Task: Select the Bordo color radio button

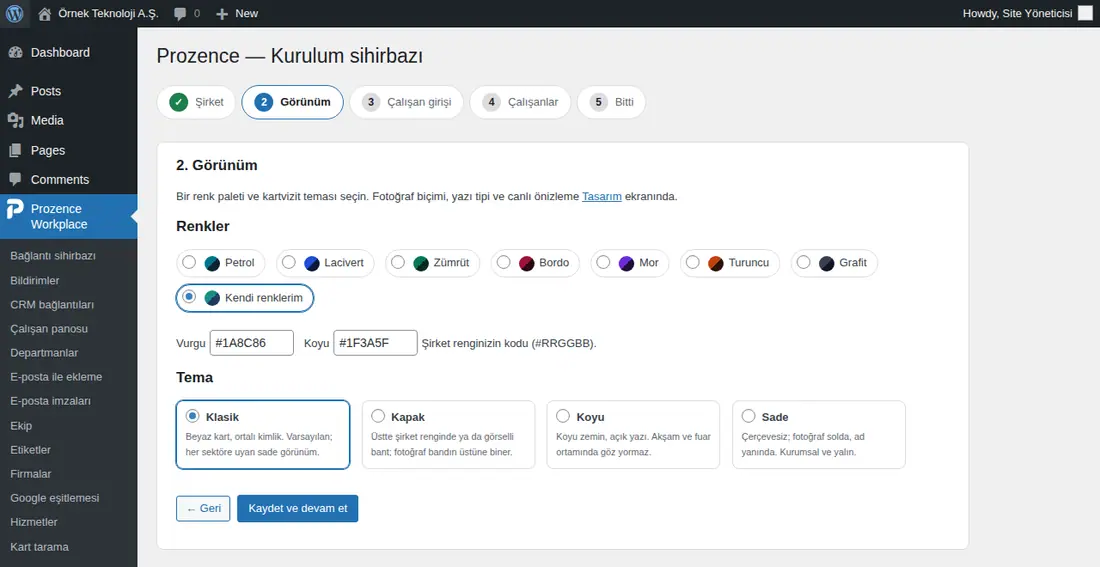Action: coord(503,262)
